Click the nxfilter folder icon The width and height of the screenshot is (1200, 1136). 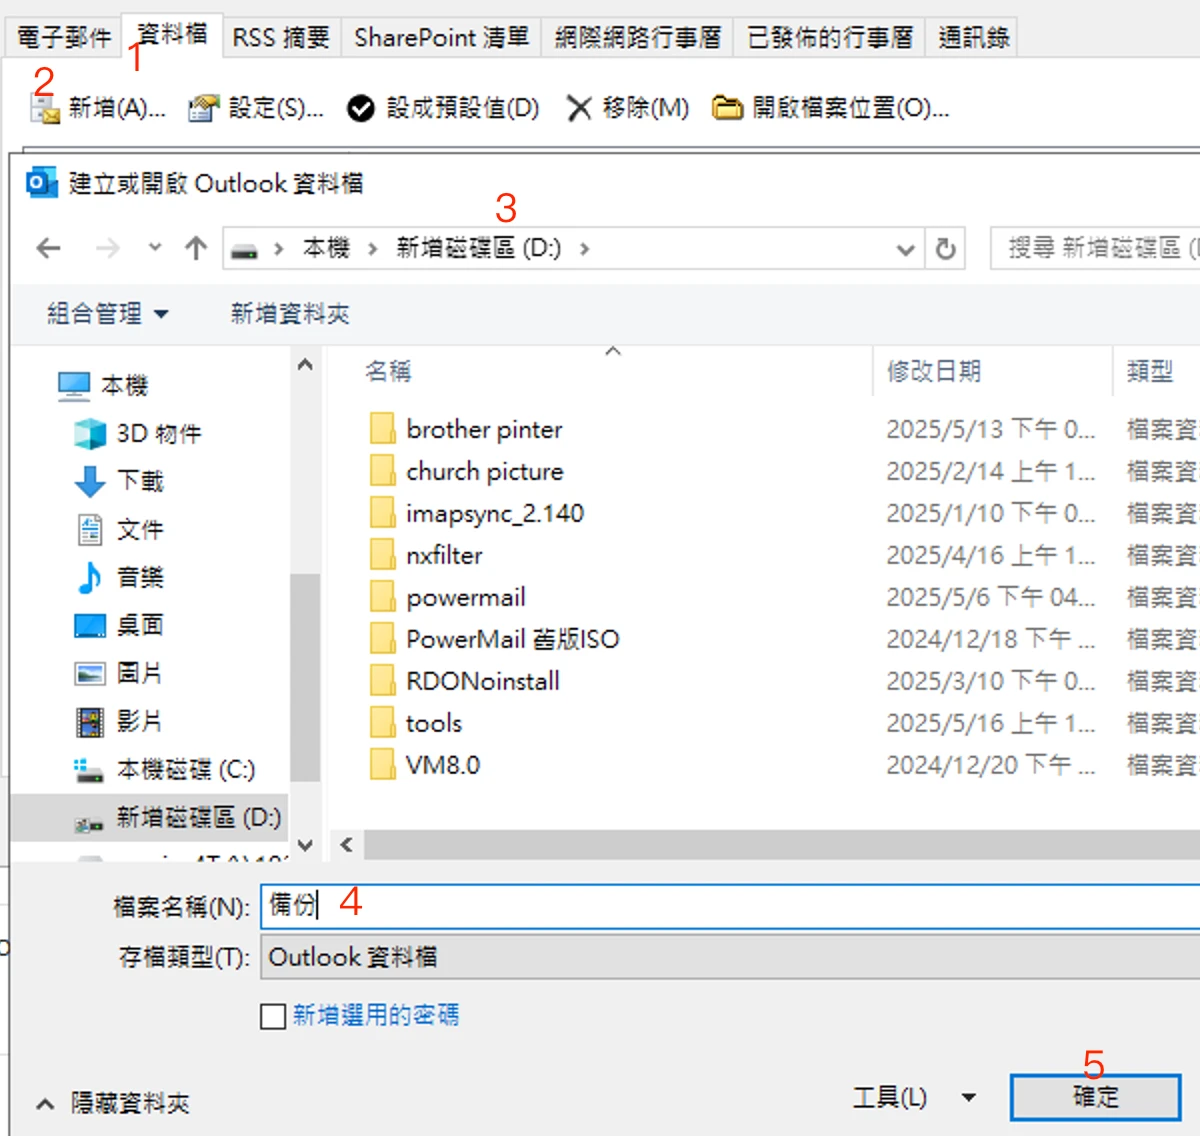(382, 555)
